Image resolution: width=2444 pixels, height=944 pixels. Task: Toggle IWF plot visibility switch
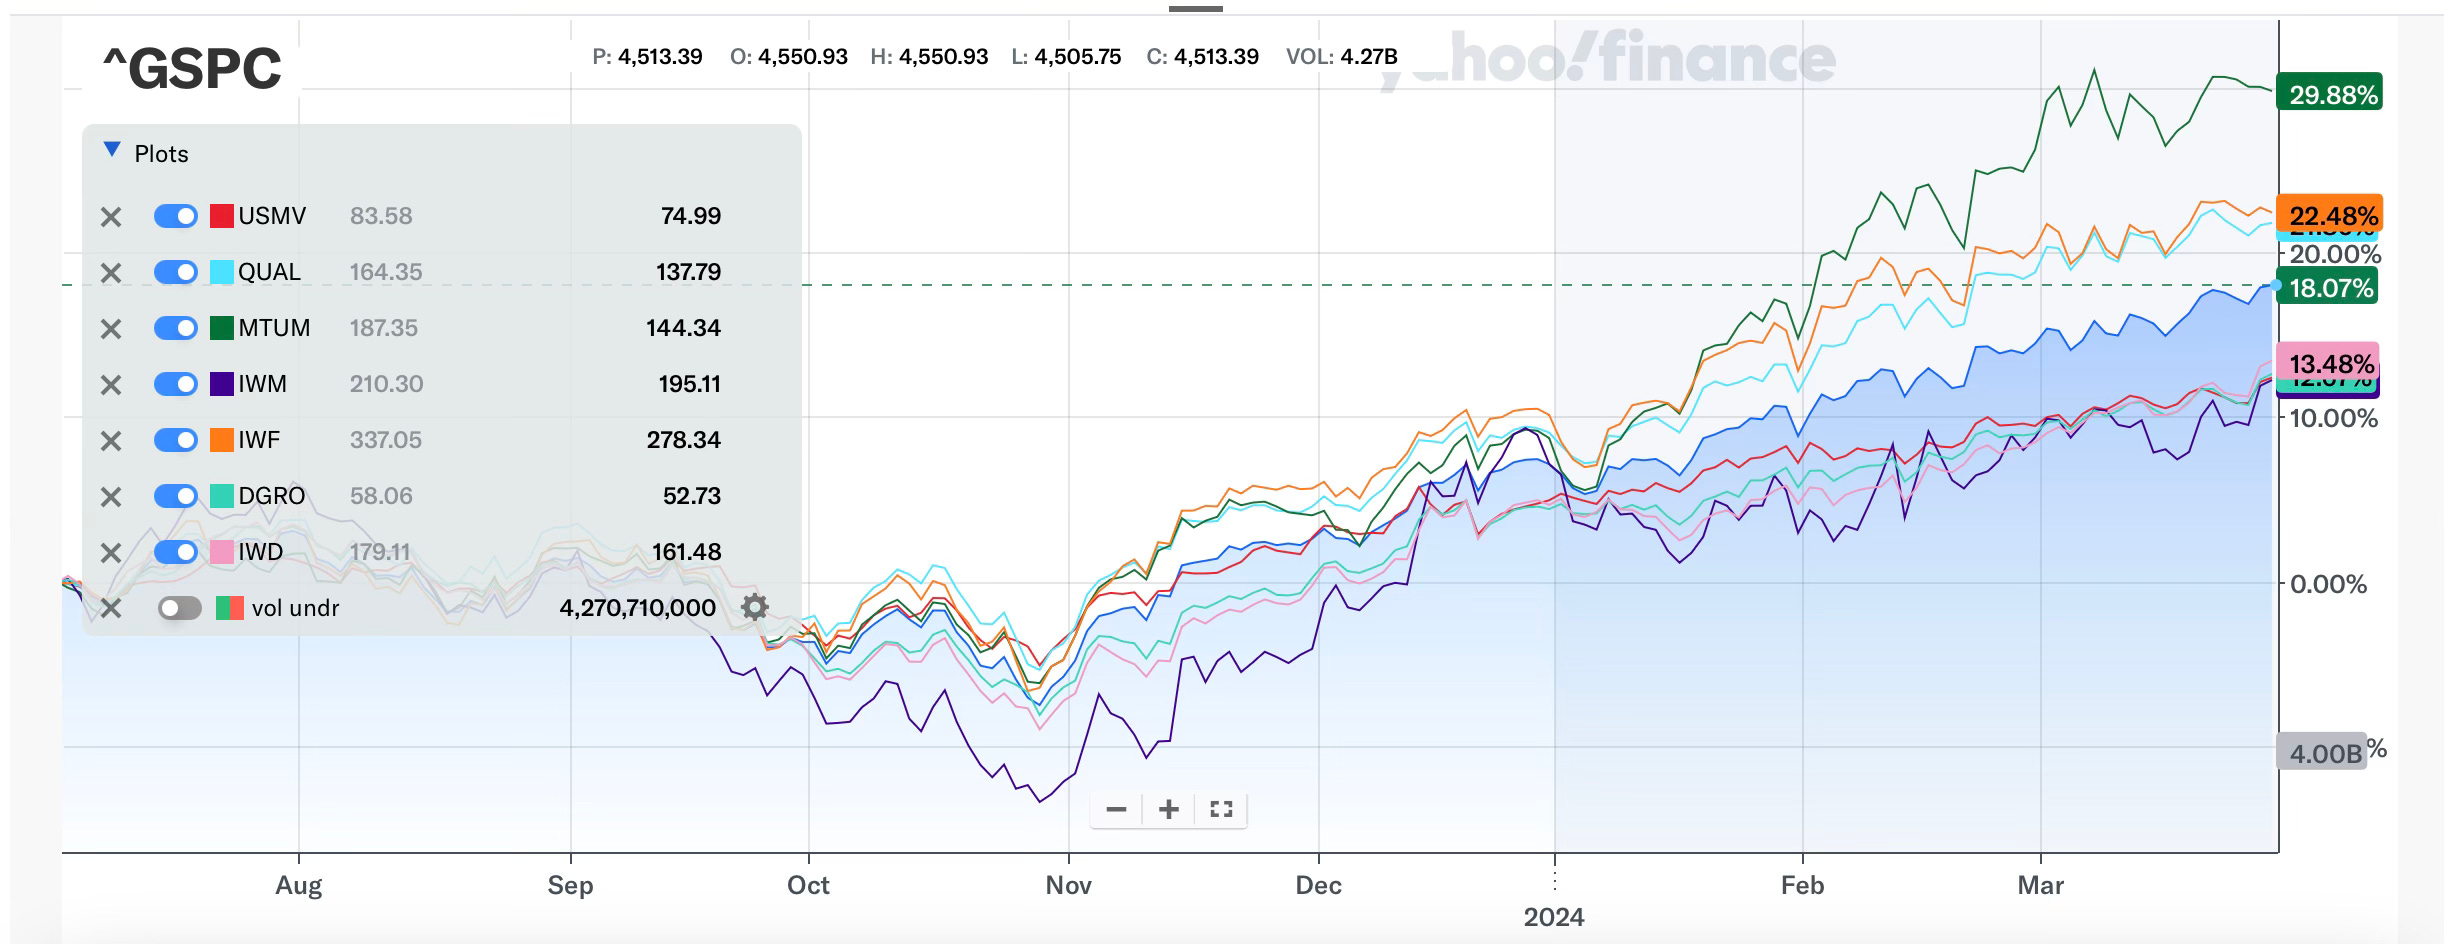pos(176,440)
